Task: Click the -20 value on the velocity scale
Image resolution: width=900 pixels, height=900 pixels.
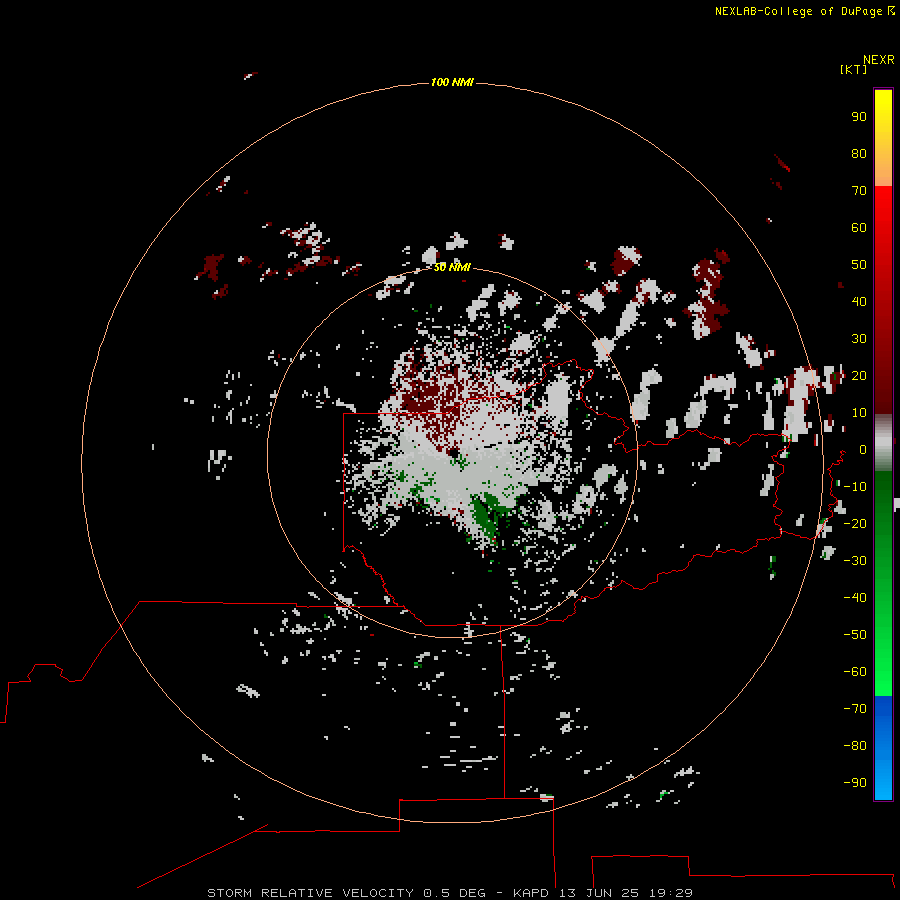Action: click(x=855, y=523)
